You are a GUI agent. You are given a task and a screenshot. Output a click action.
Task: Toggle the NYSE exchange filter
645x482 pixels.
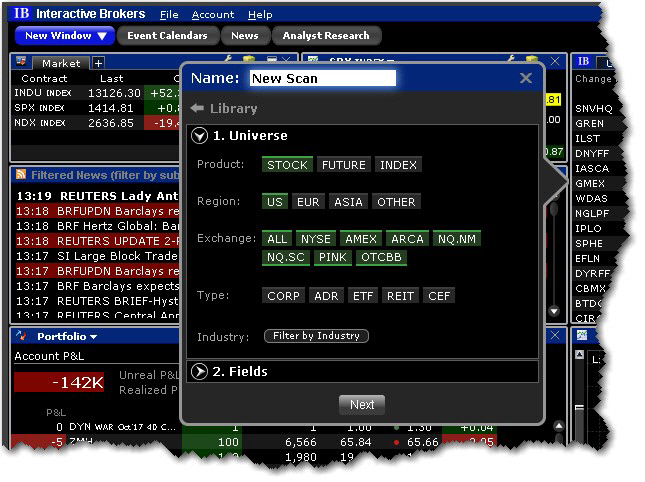coord(315,239)
